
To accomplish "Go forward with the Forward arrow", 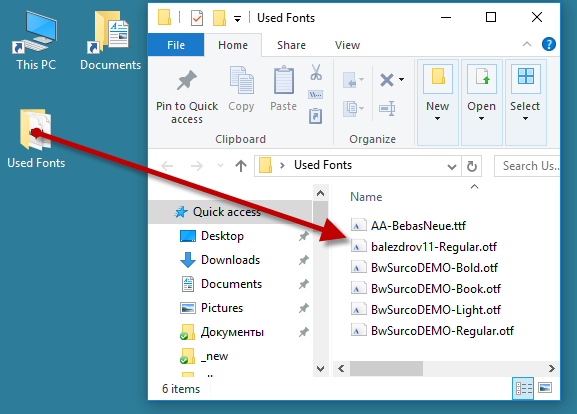I will click(x=197, y=166).
